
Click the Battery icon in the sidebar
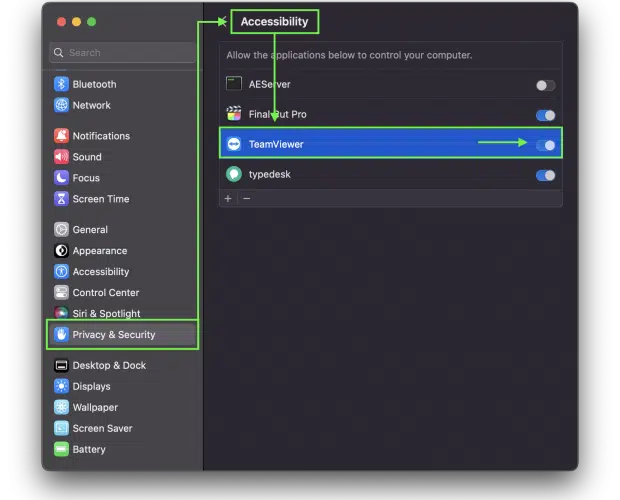pyautogui.click(x=61, y=449)
